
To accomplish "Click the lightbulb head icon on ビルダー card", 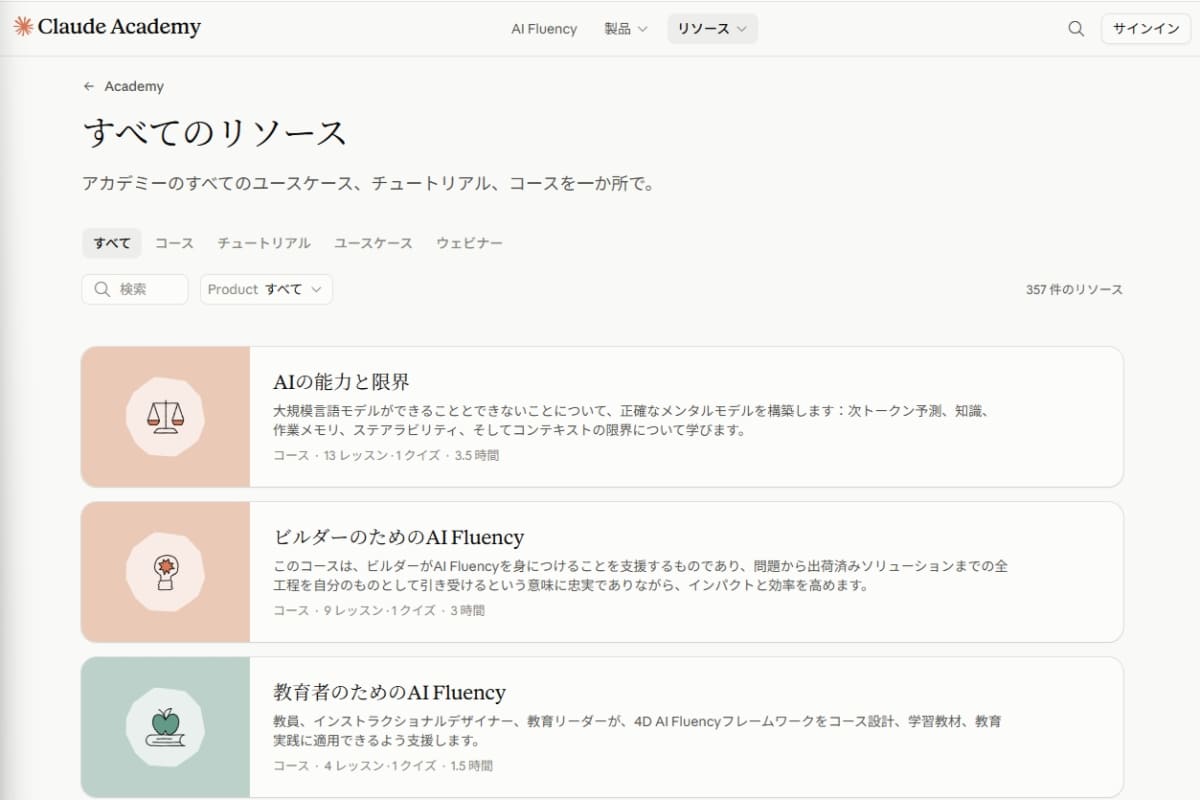I will pyautogui.click(x=165, y=572).
